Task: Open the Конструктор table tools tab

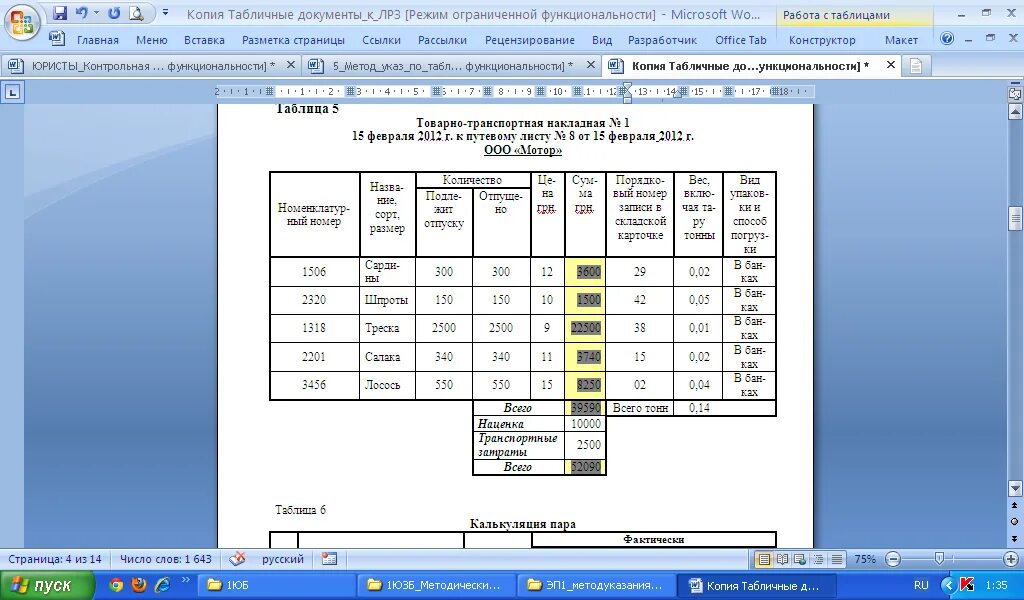Action: click(822, 40)
